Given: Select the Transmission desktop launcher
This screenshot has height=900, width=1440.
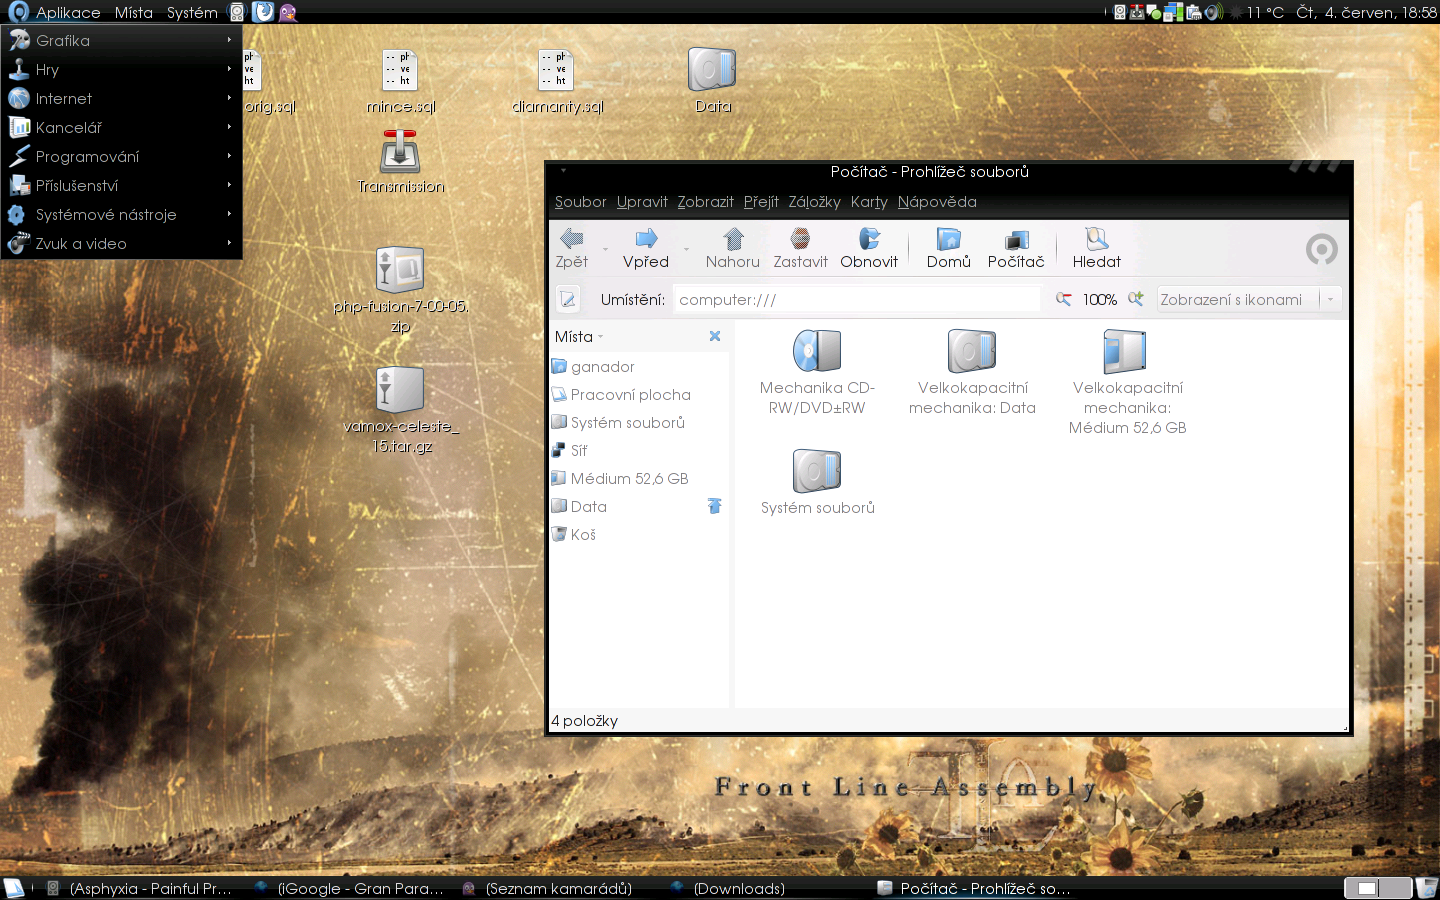Looking at the screenshot, I should click(x=401, y=162).
